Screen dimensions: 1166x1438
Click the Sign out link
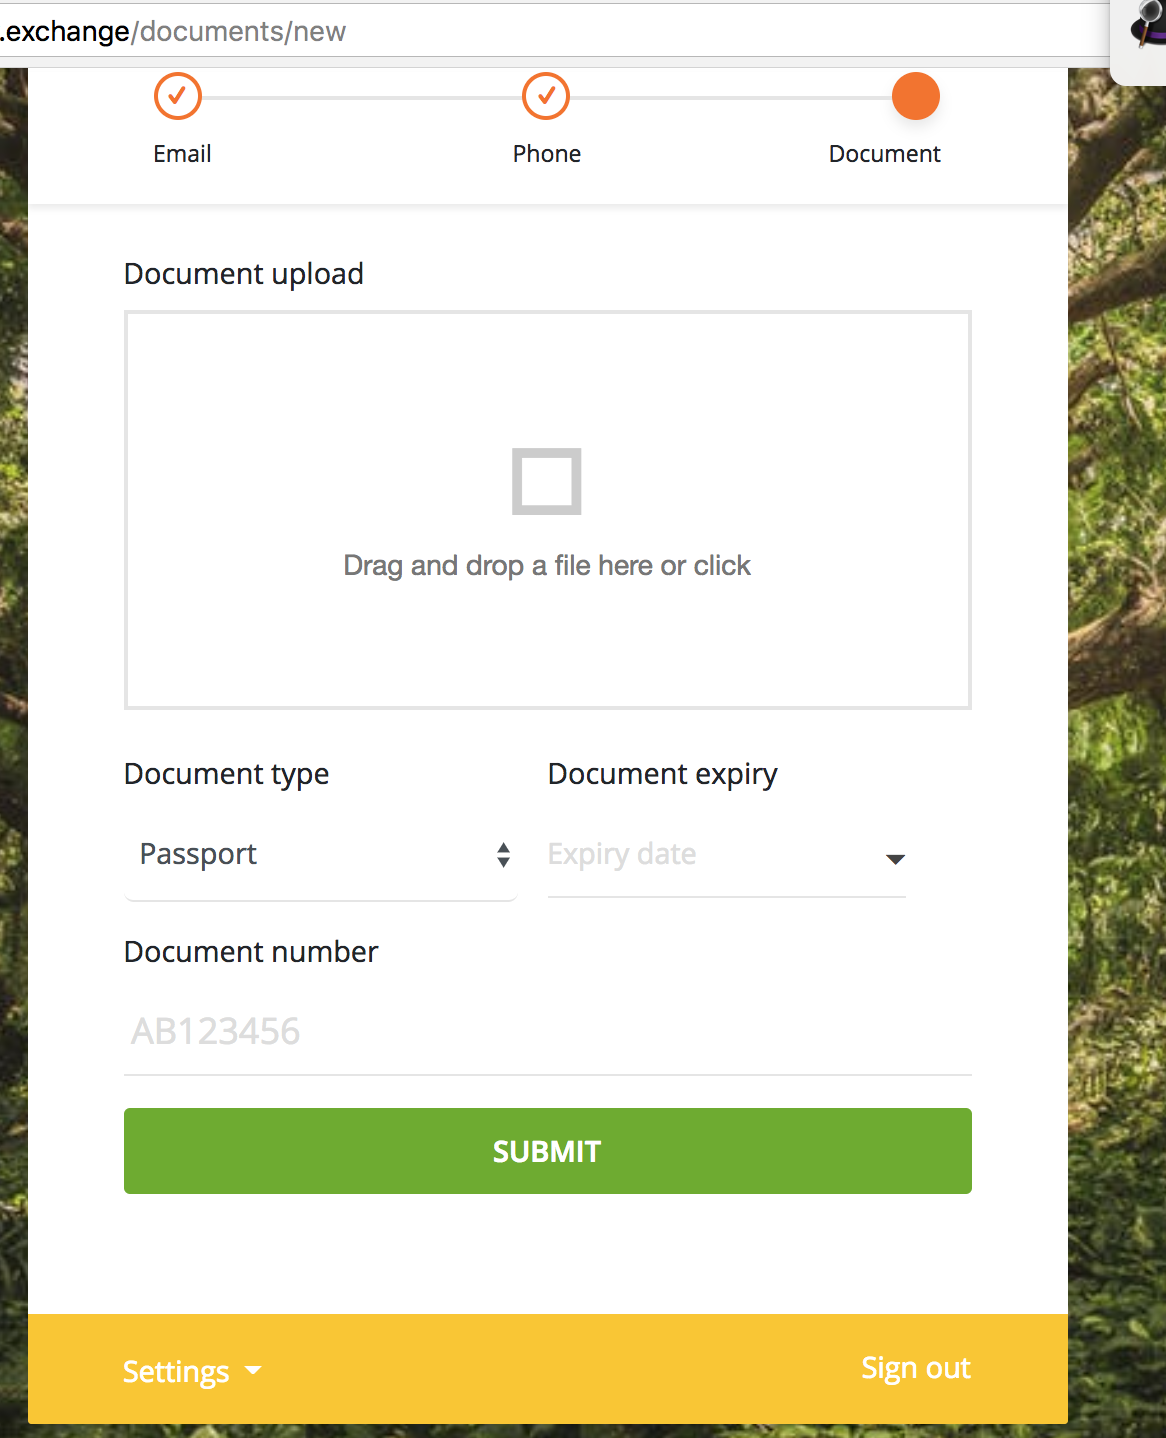pyautogui.click(x=915, y=1368)
